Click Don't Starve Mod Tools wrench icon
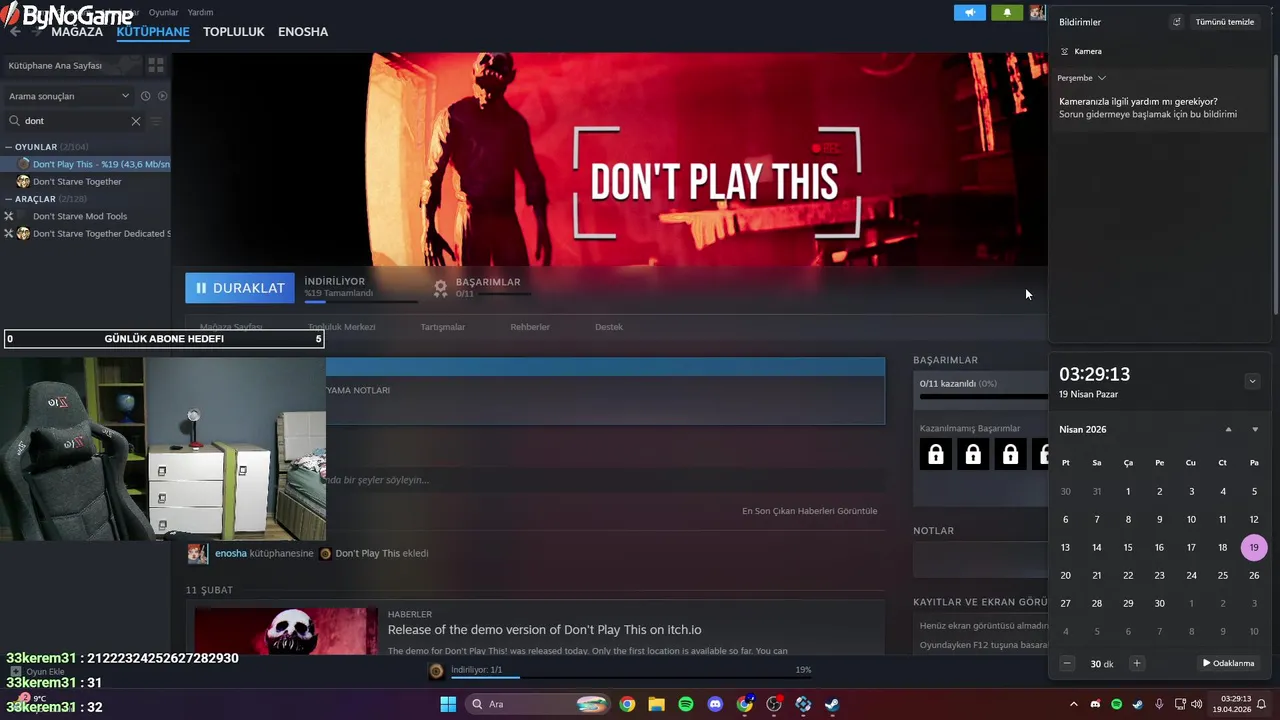The height and width of the screenshot is (720, 1280). [x=9, y=216]
